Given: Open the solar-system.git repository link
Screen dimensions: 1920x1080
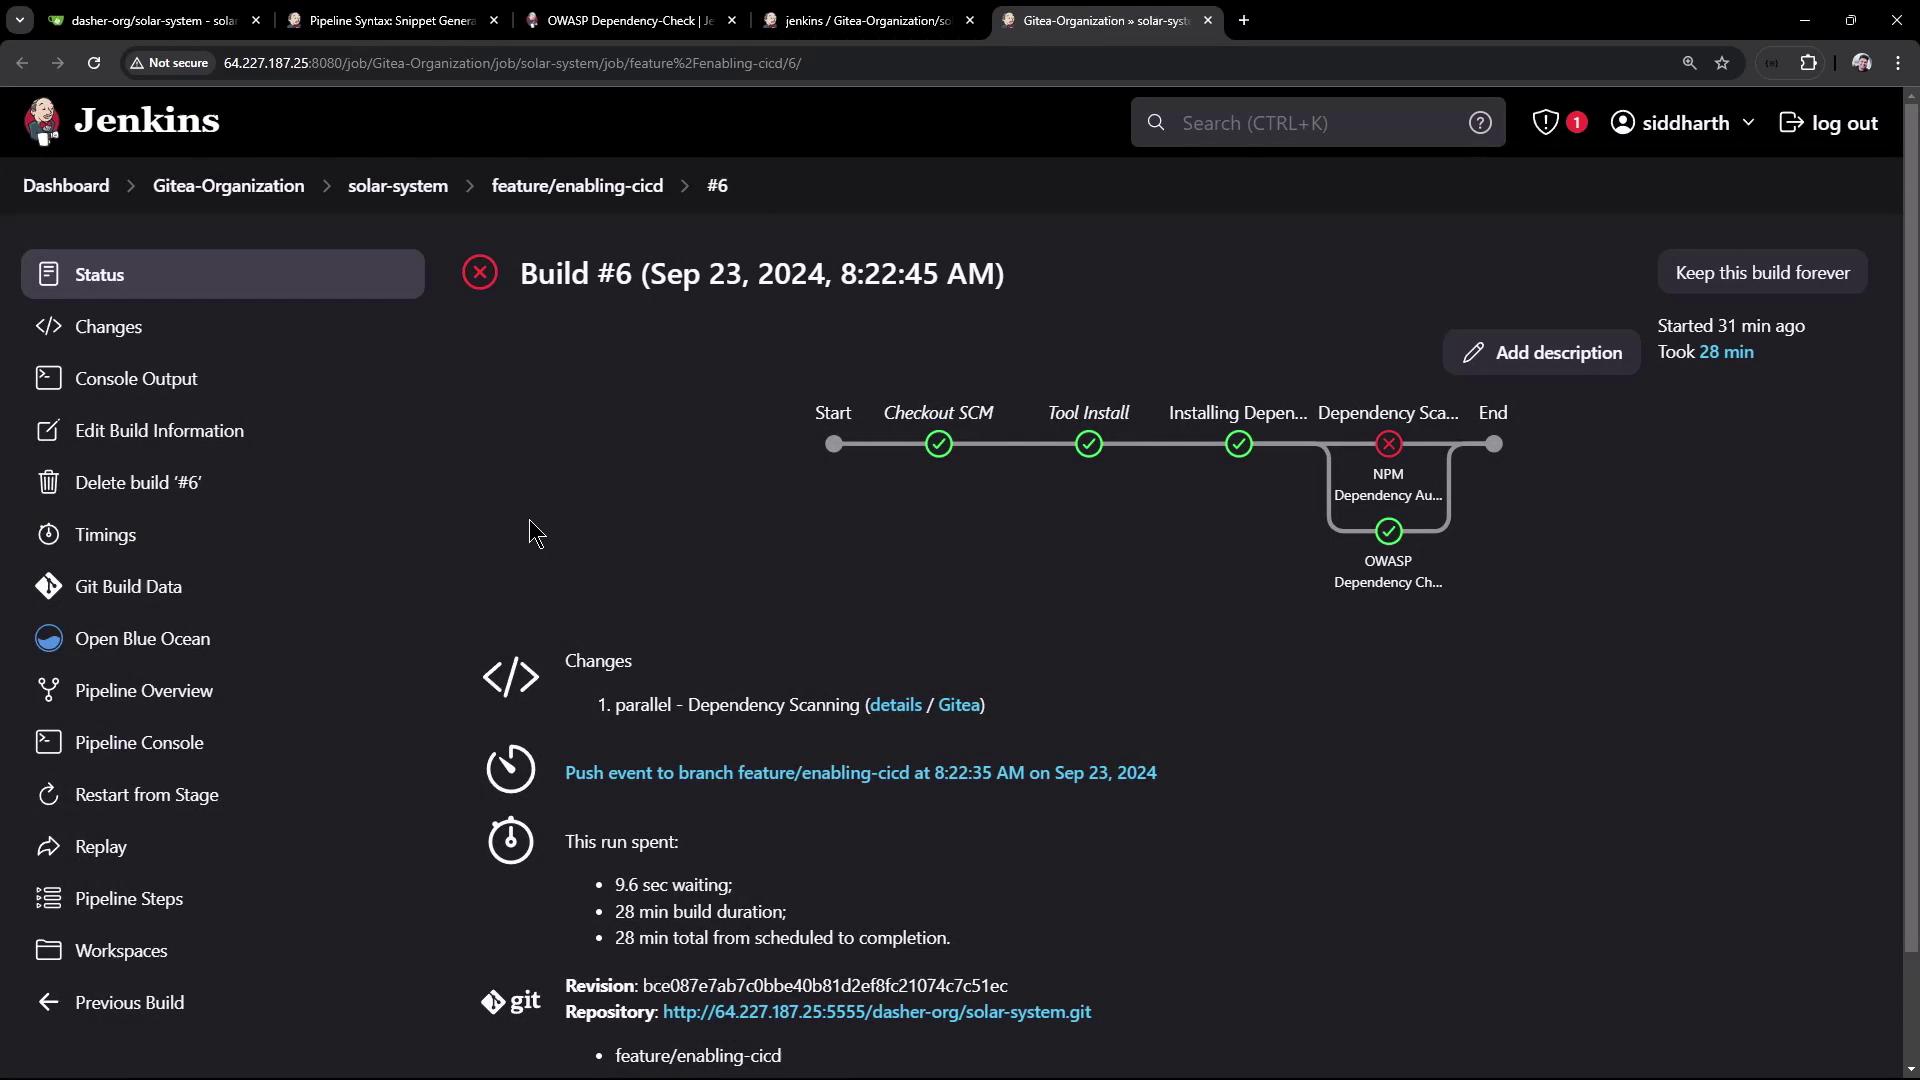Looking at the screenshot, I should pyautogui.click(x=876, y=1012).
